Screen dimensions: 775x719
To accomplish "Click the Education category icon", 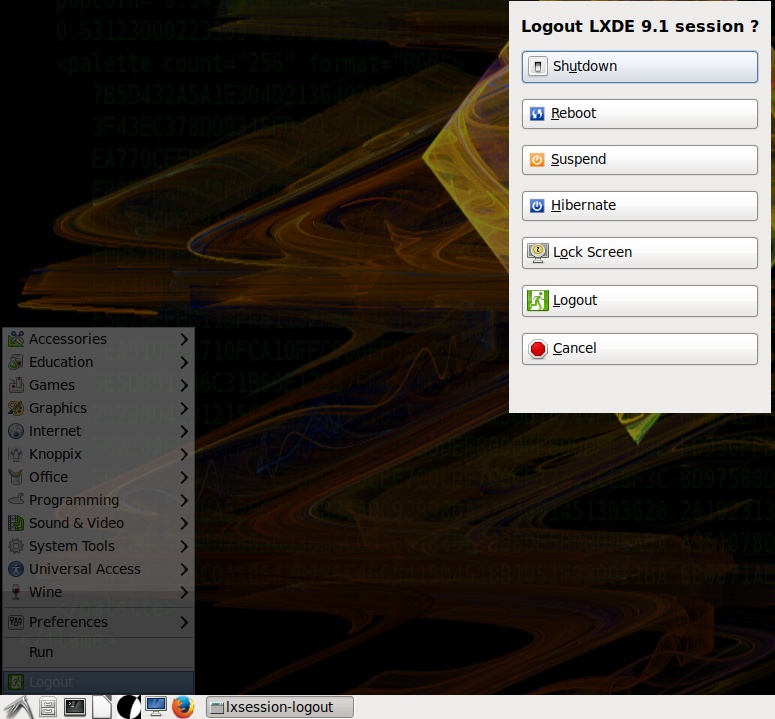I will pos(16,362).
